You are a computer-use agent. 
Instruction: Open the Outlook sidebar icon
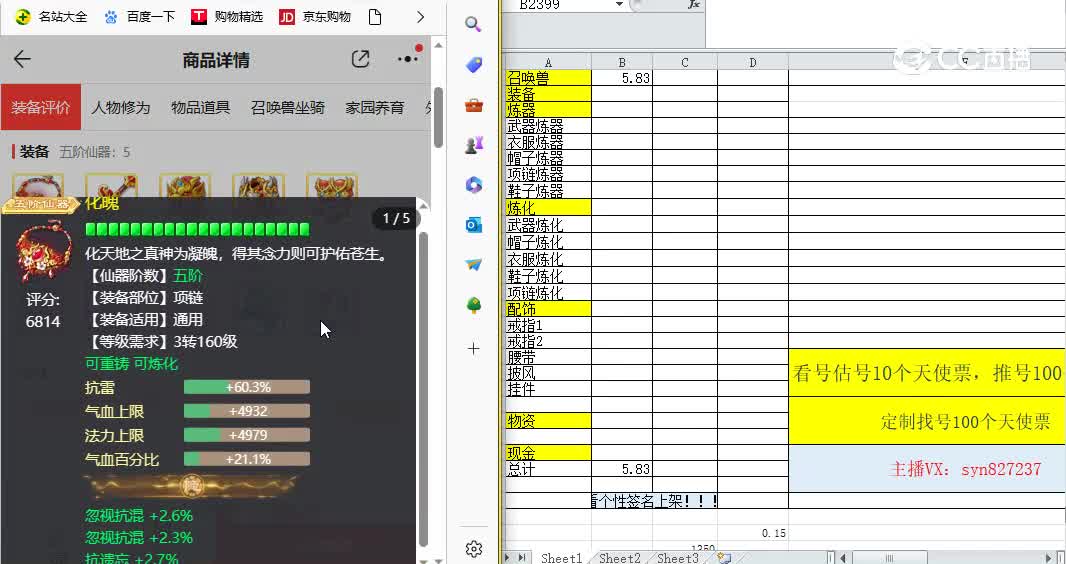474,225
